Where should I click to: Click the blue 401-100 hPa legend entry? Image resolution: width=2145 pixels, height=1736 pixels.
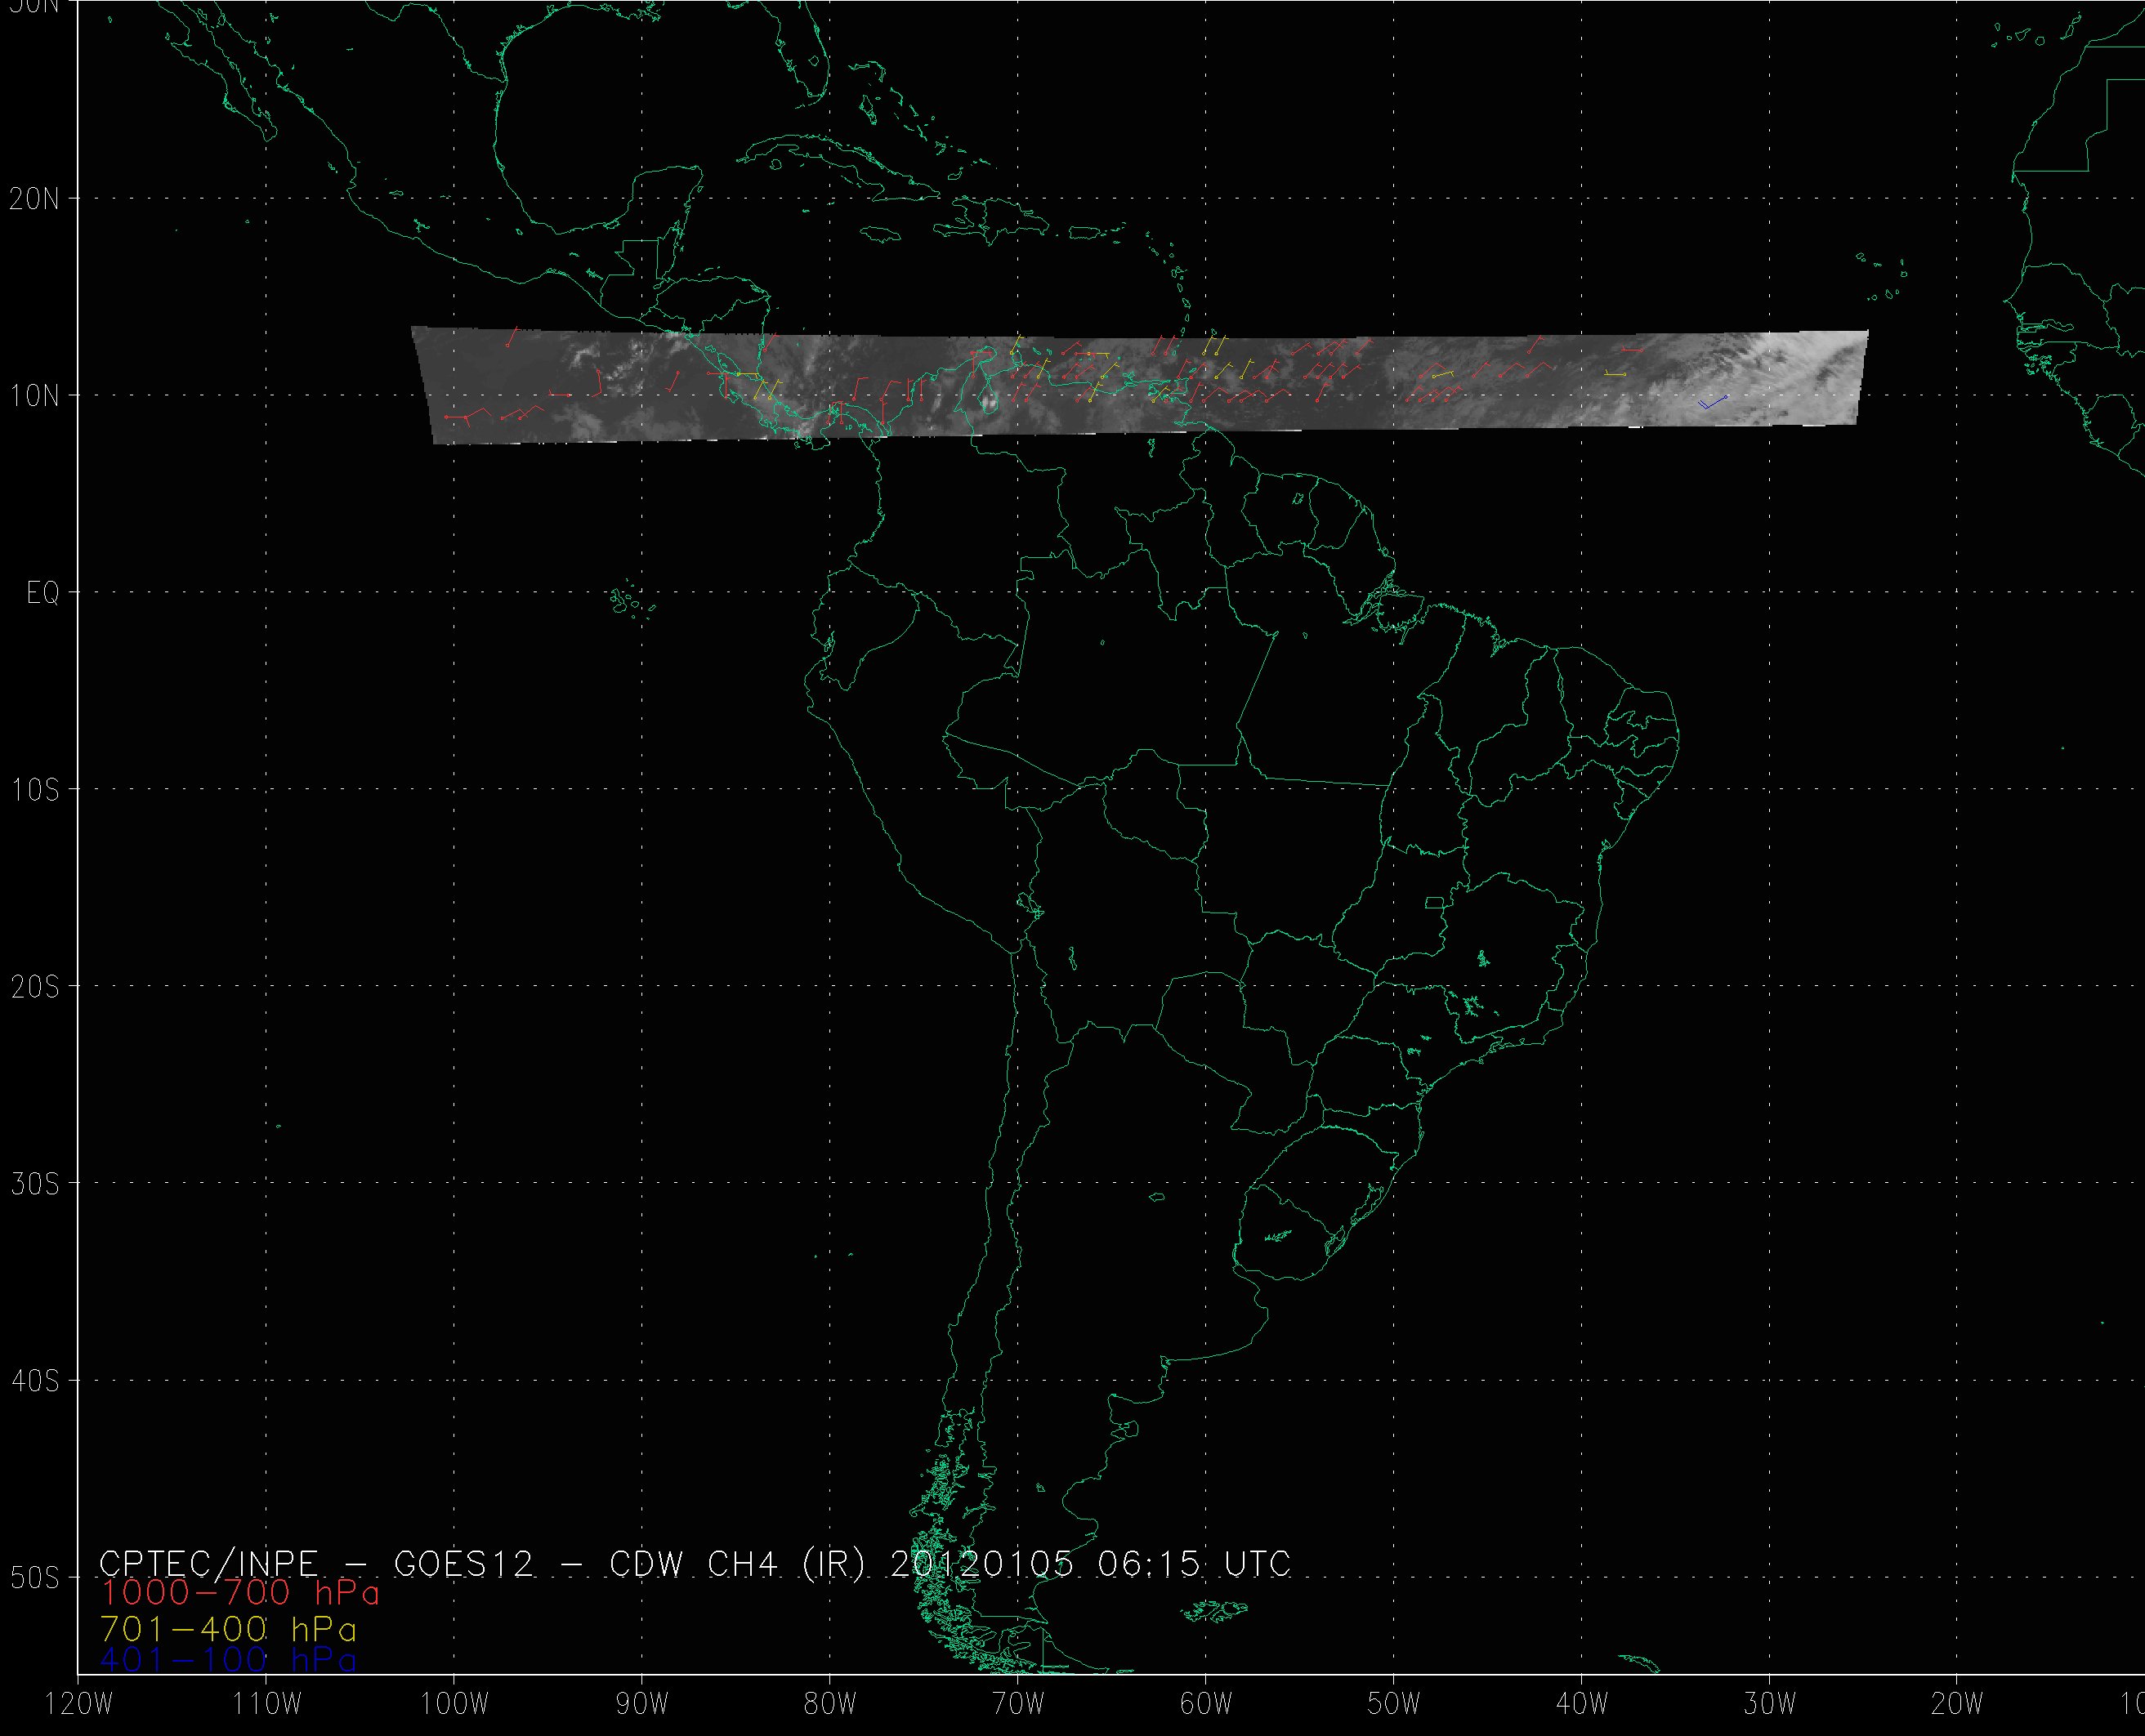coord(228,1660)
